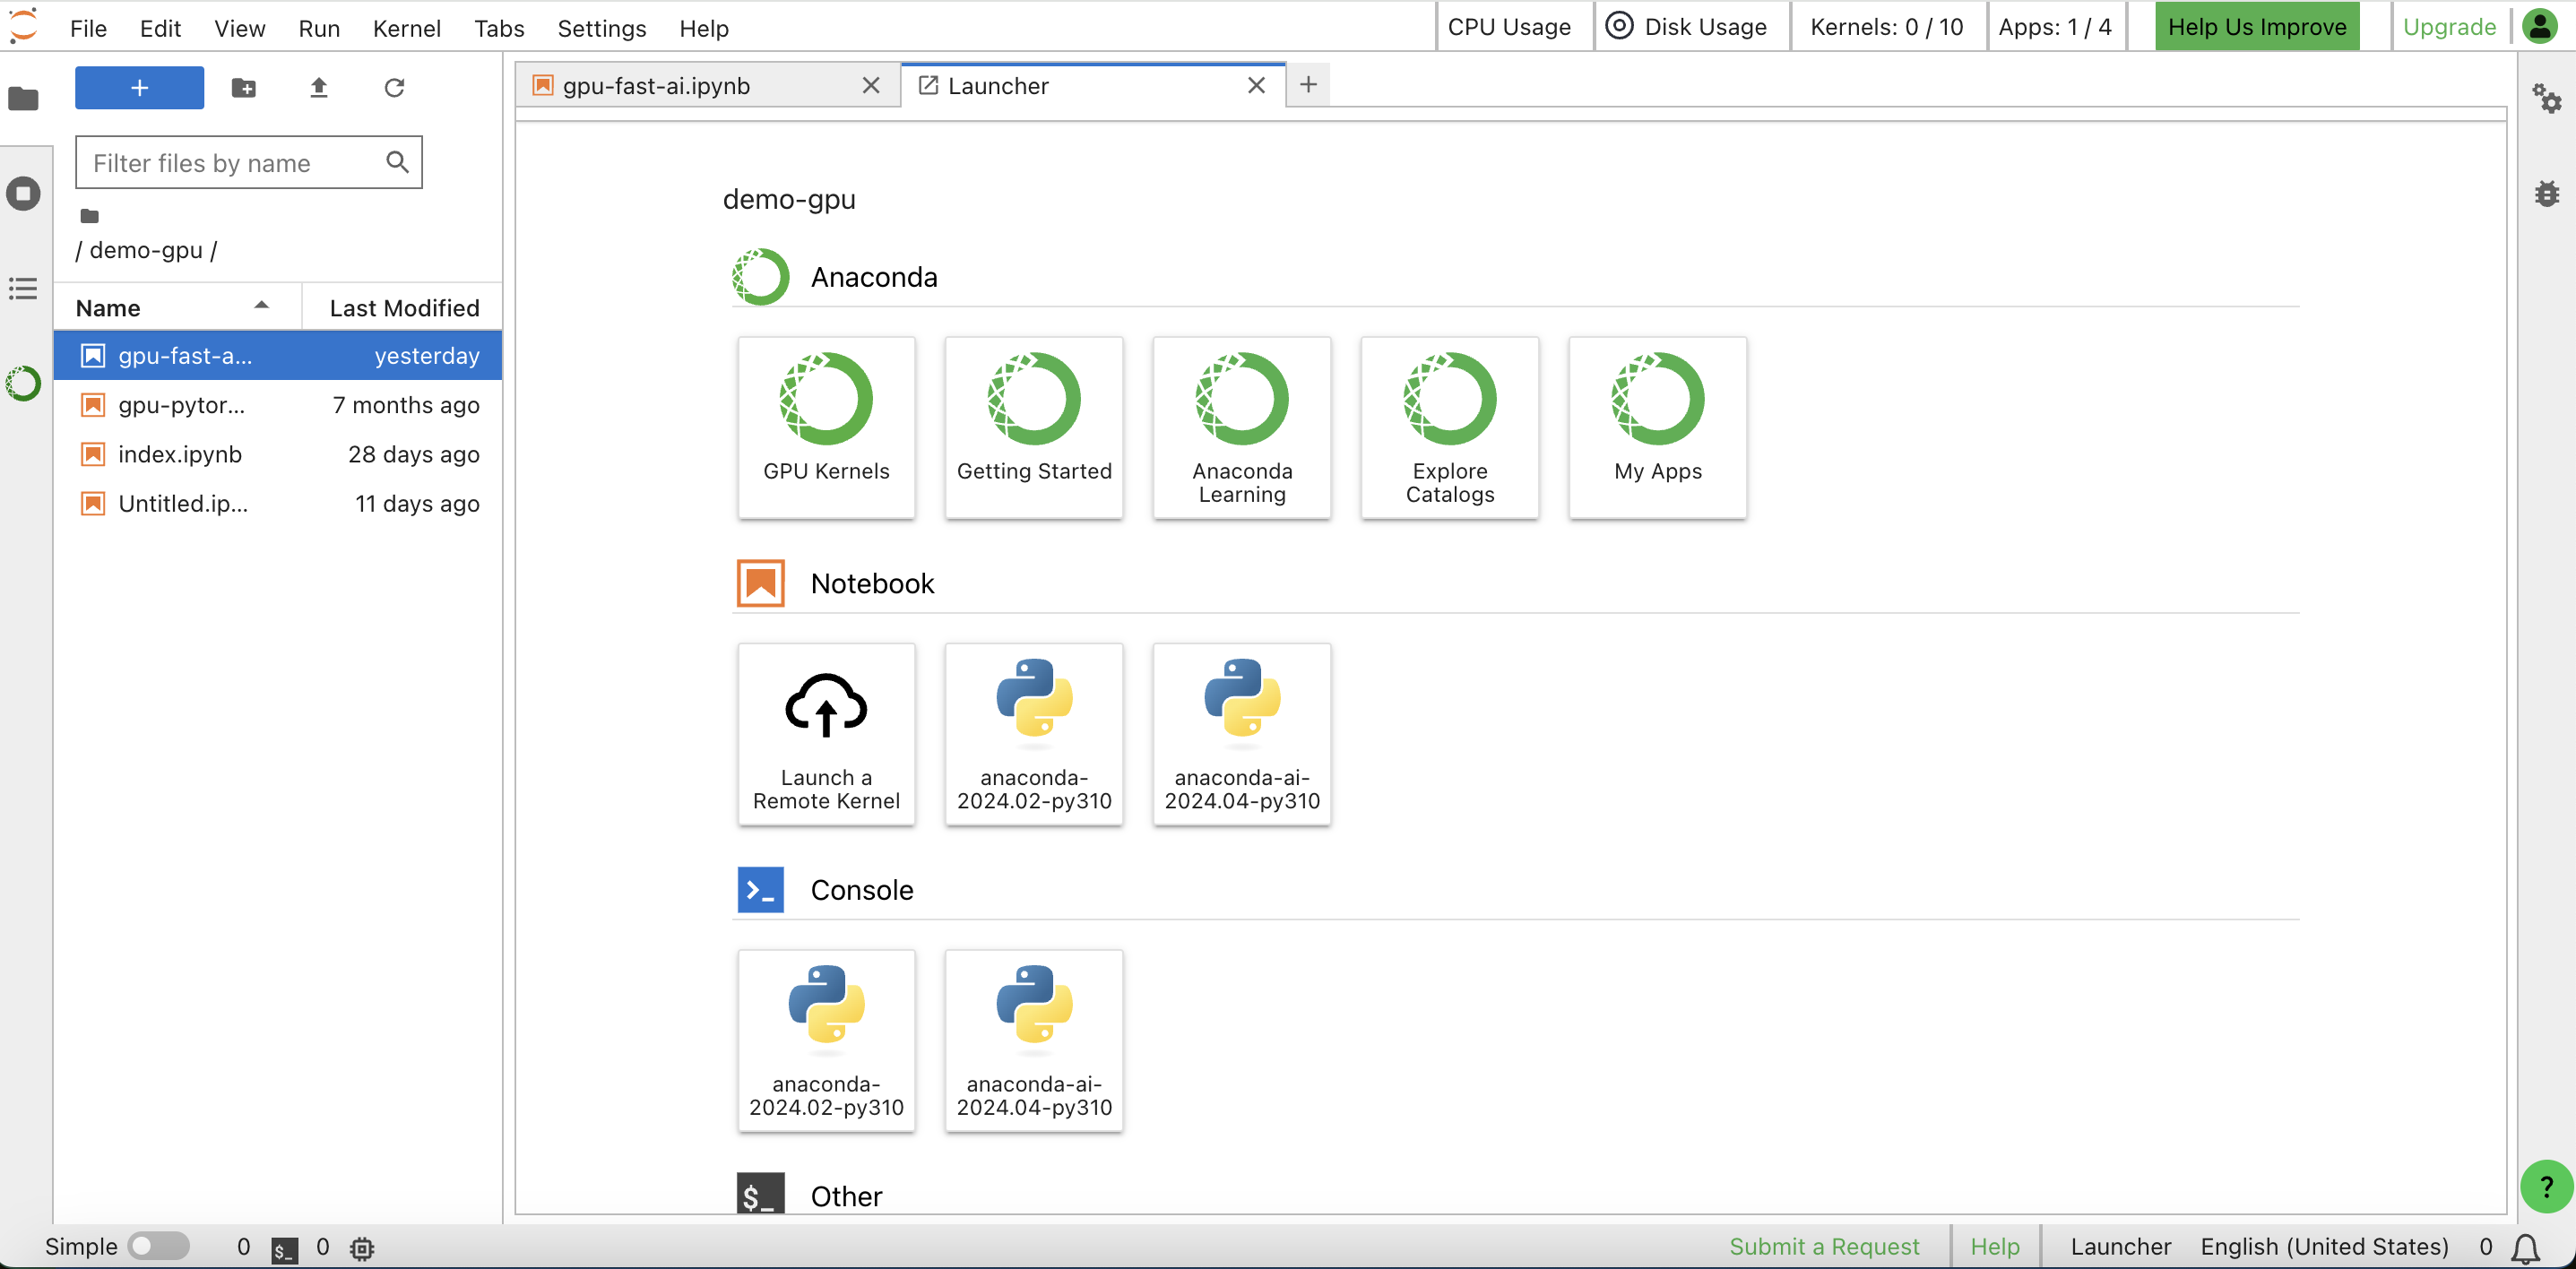Open the File menu
This screenshot has height=1269, width=2576.
tap(88, 28)
